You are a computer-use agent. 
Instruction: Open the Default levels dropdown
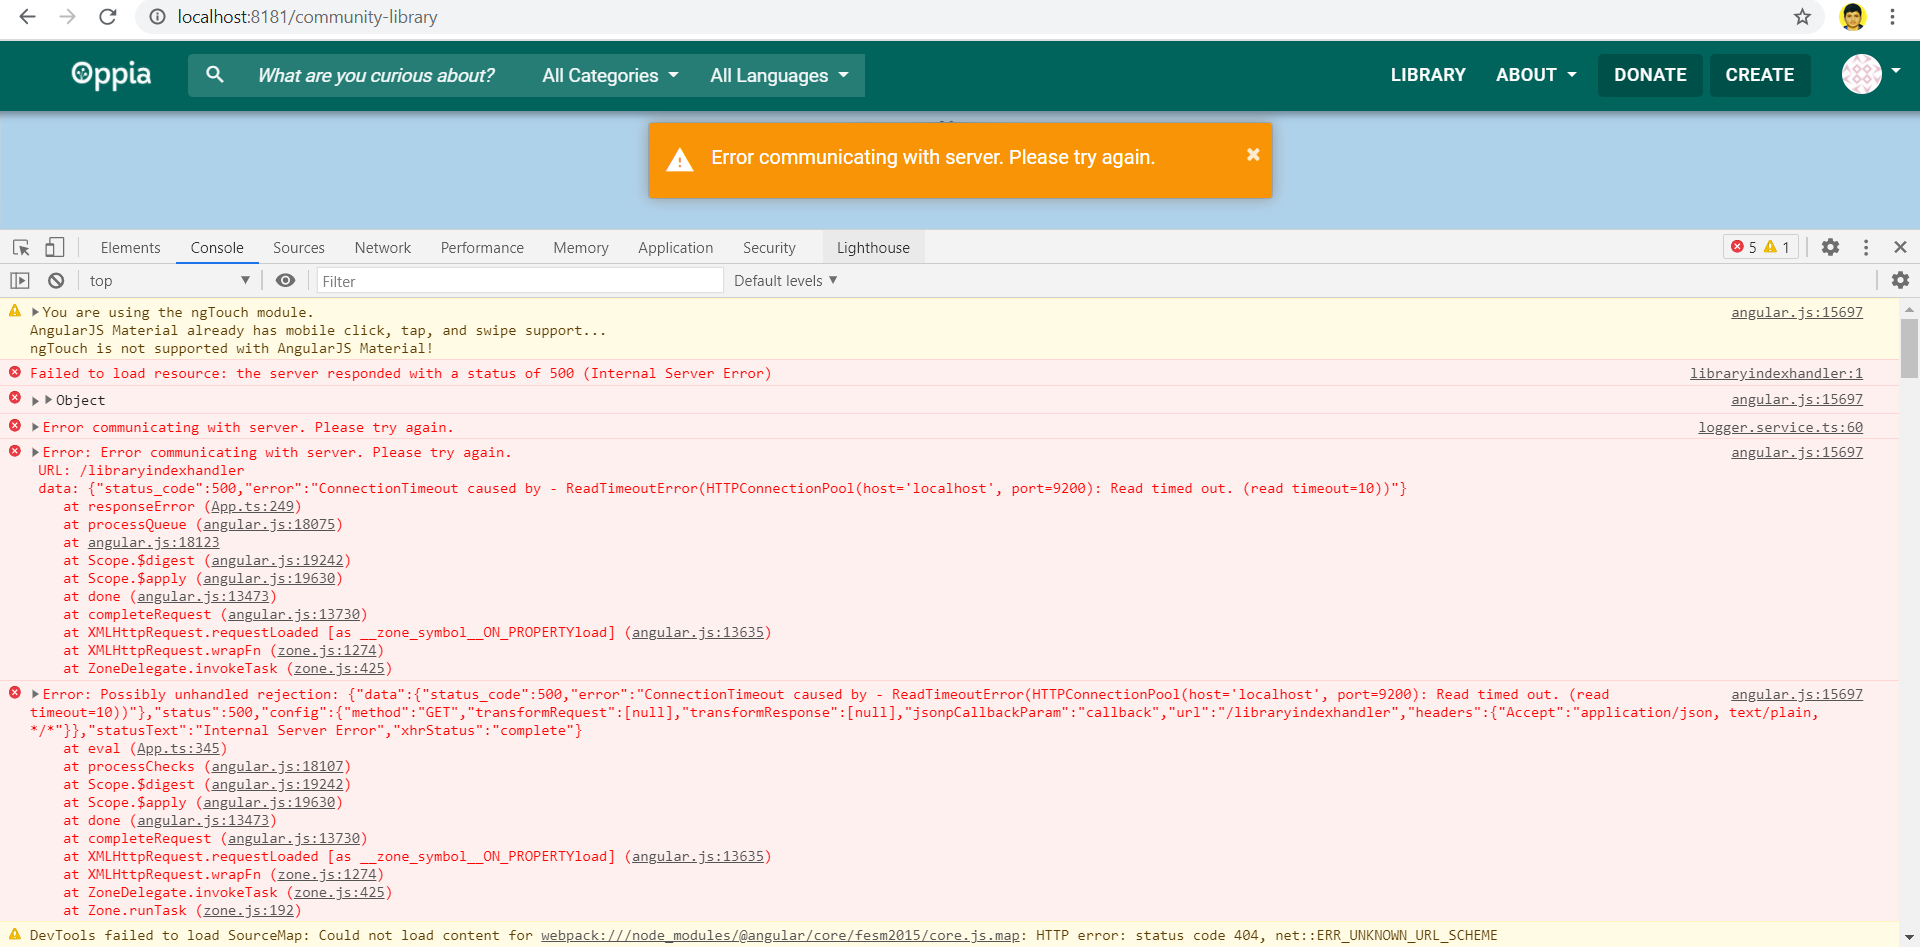[785, 281]
